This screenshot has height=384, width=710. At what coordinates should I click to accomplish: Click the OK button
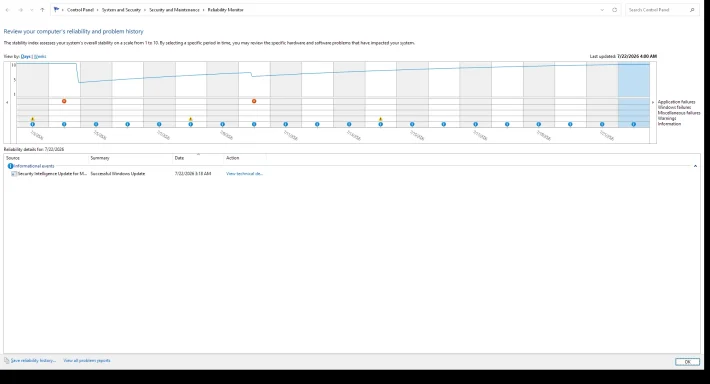687,362
